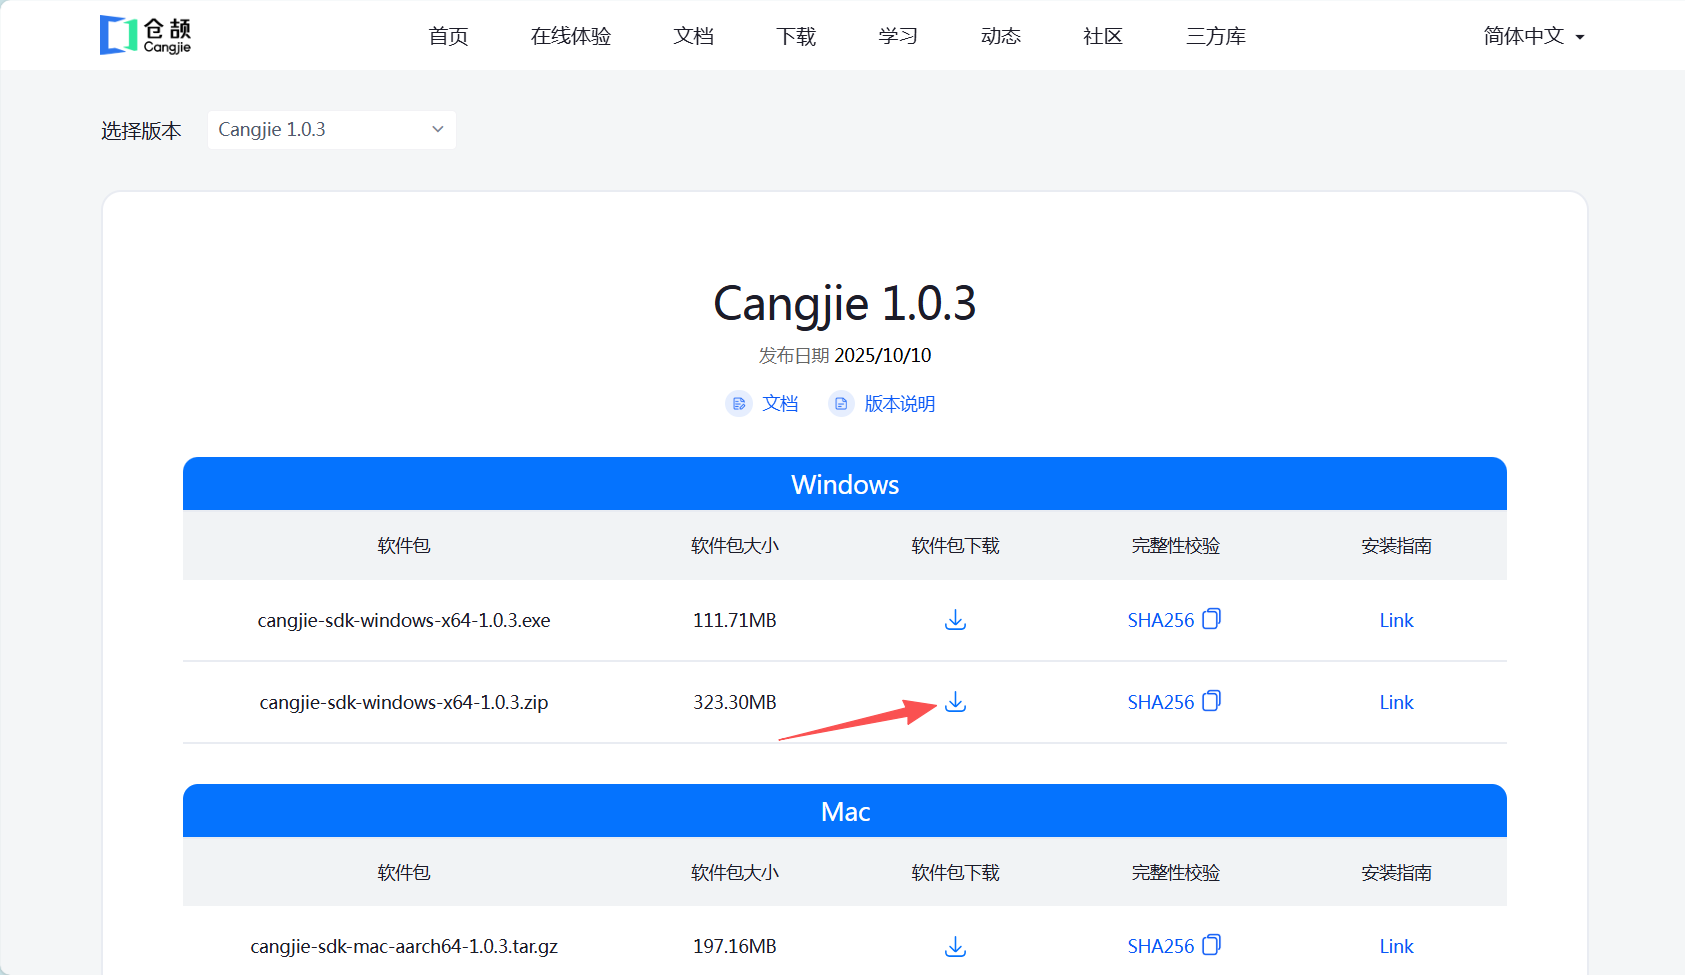Click the 197.16MB size value
This screenshot has height=975, width=1685.
tap(735, 946)
